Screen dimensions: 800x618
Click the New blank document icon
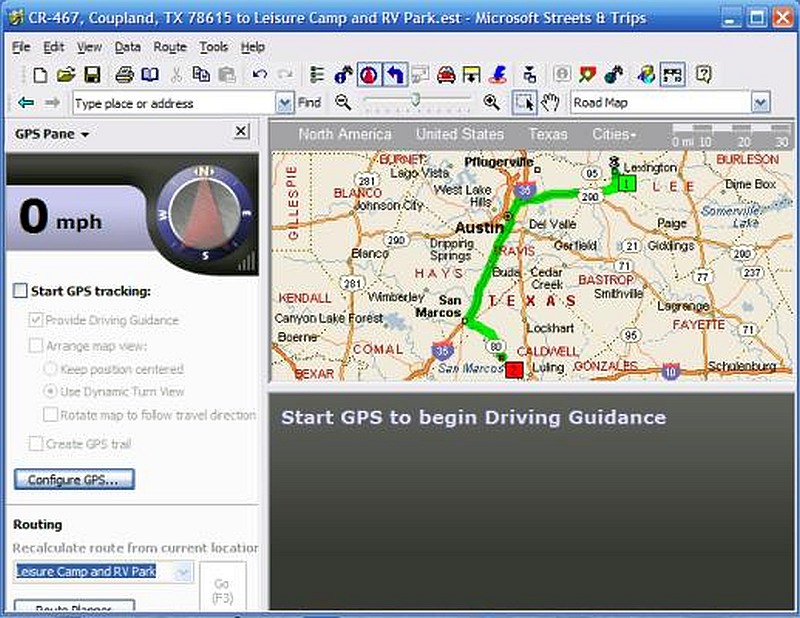40,75
